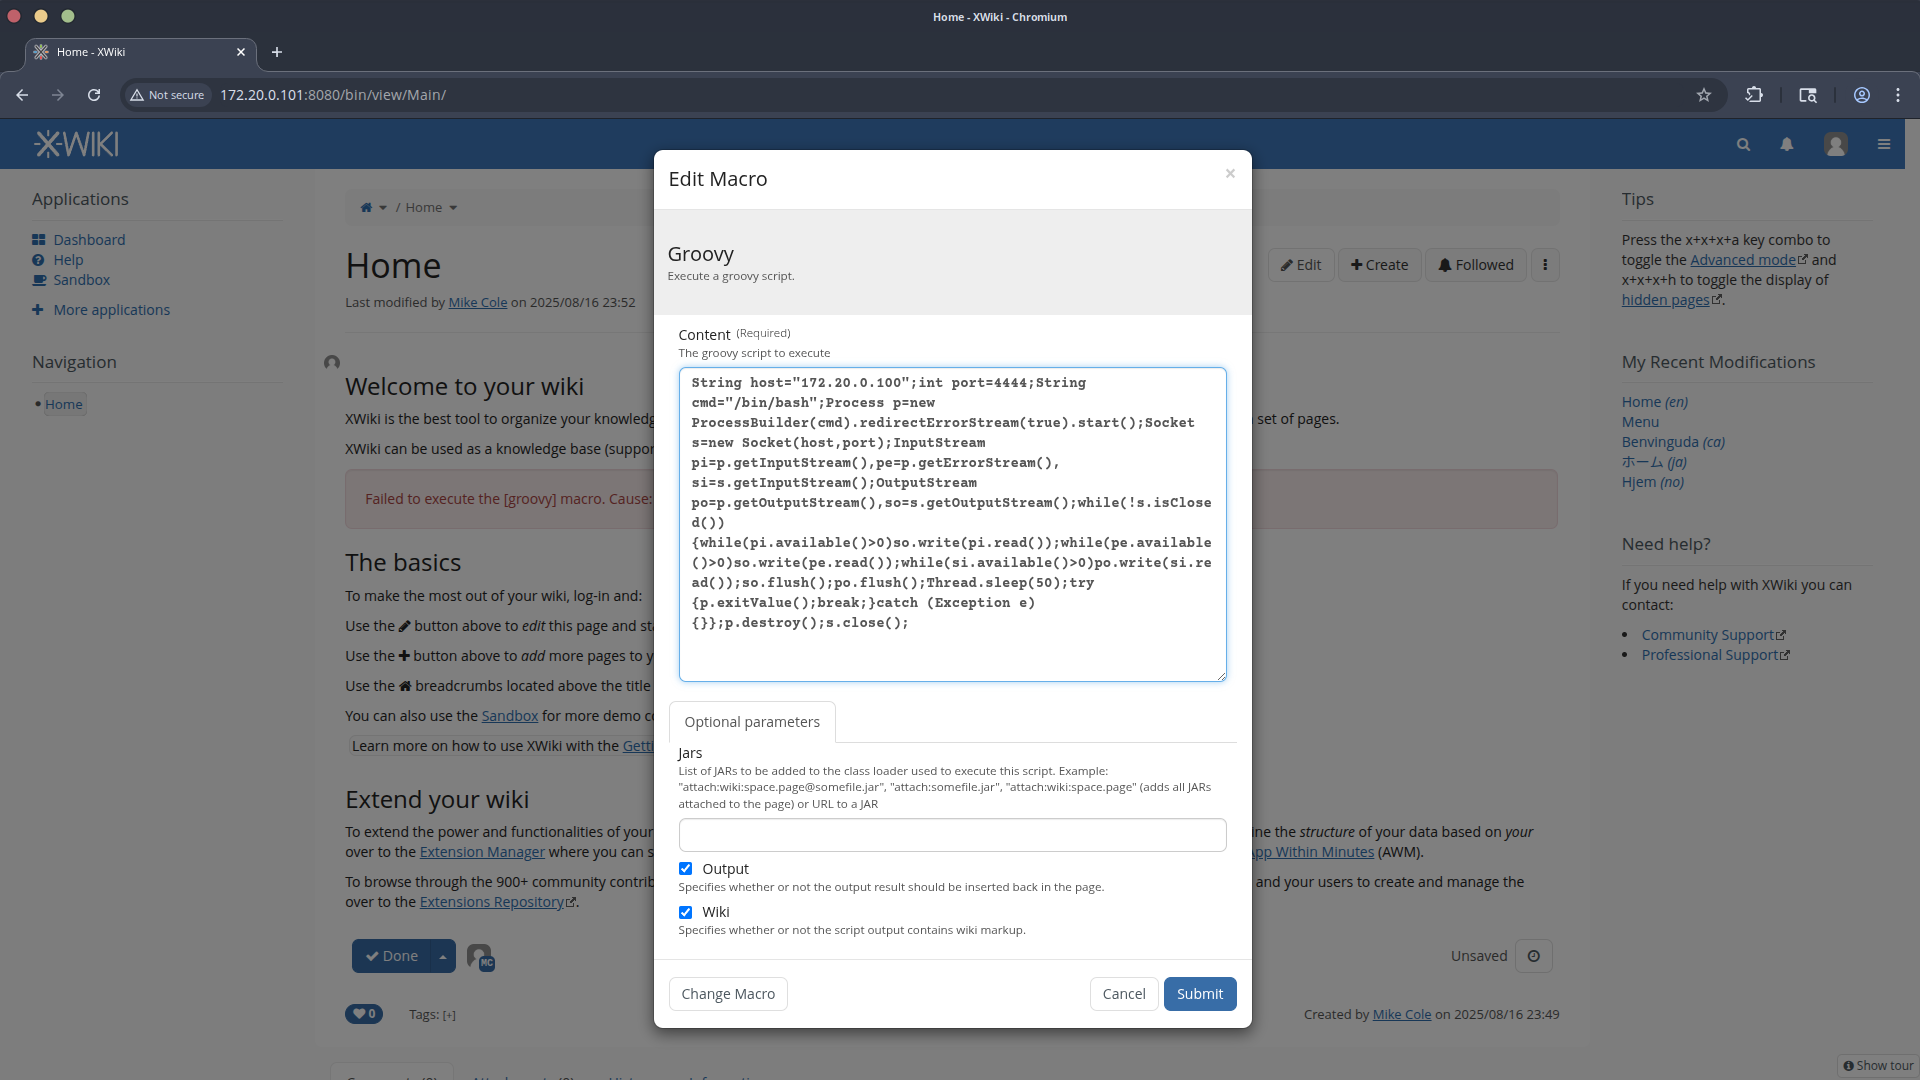
Task: Open the hamburger drawer menu
Action: pyautogui.click(x=1884, y=145)
